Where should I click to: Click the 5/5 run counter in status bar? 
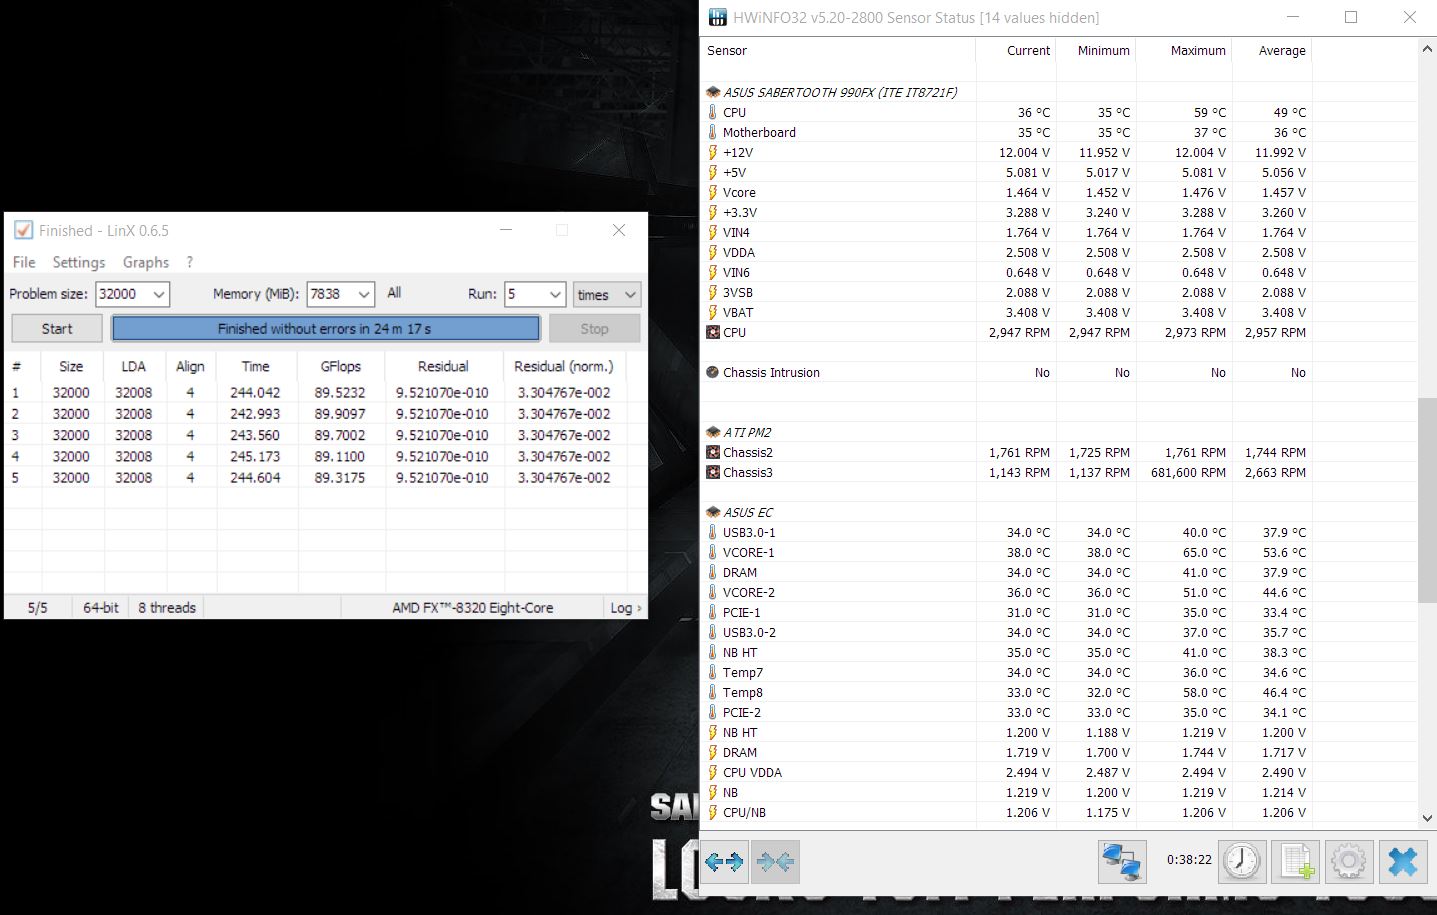(x=38, y=607)
